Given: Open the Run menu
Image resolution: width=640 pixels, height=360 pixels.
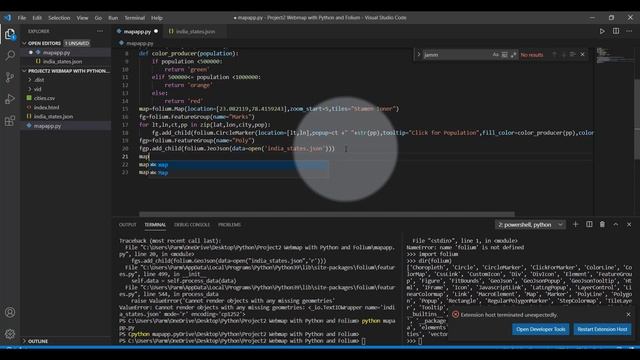Looking at the screenshot, I should point(113,18).
